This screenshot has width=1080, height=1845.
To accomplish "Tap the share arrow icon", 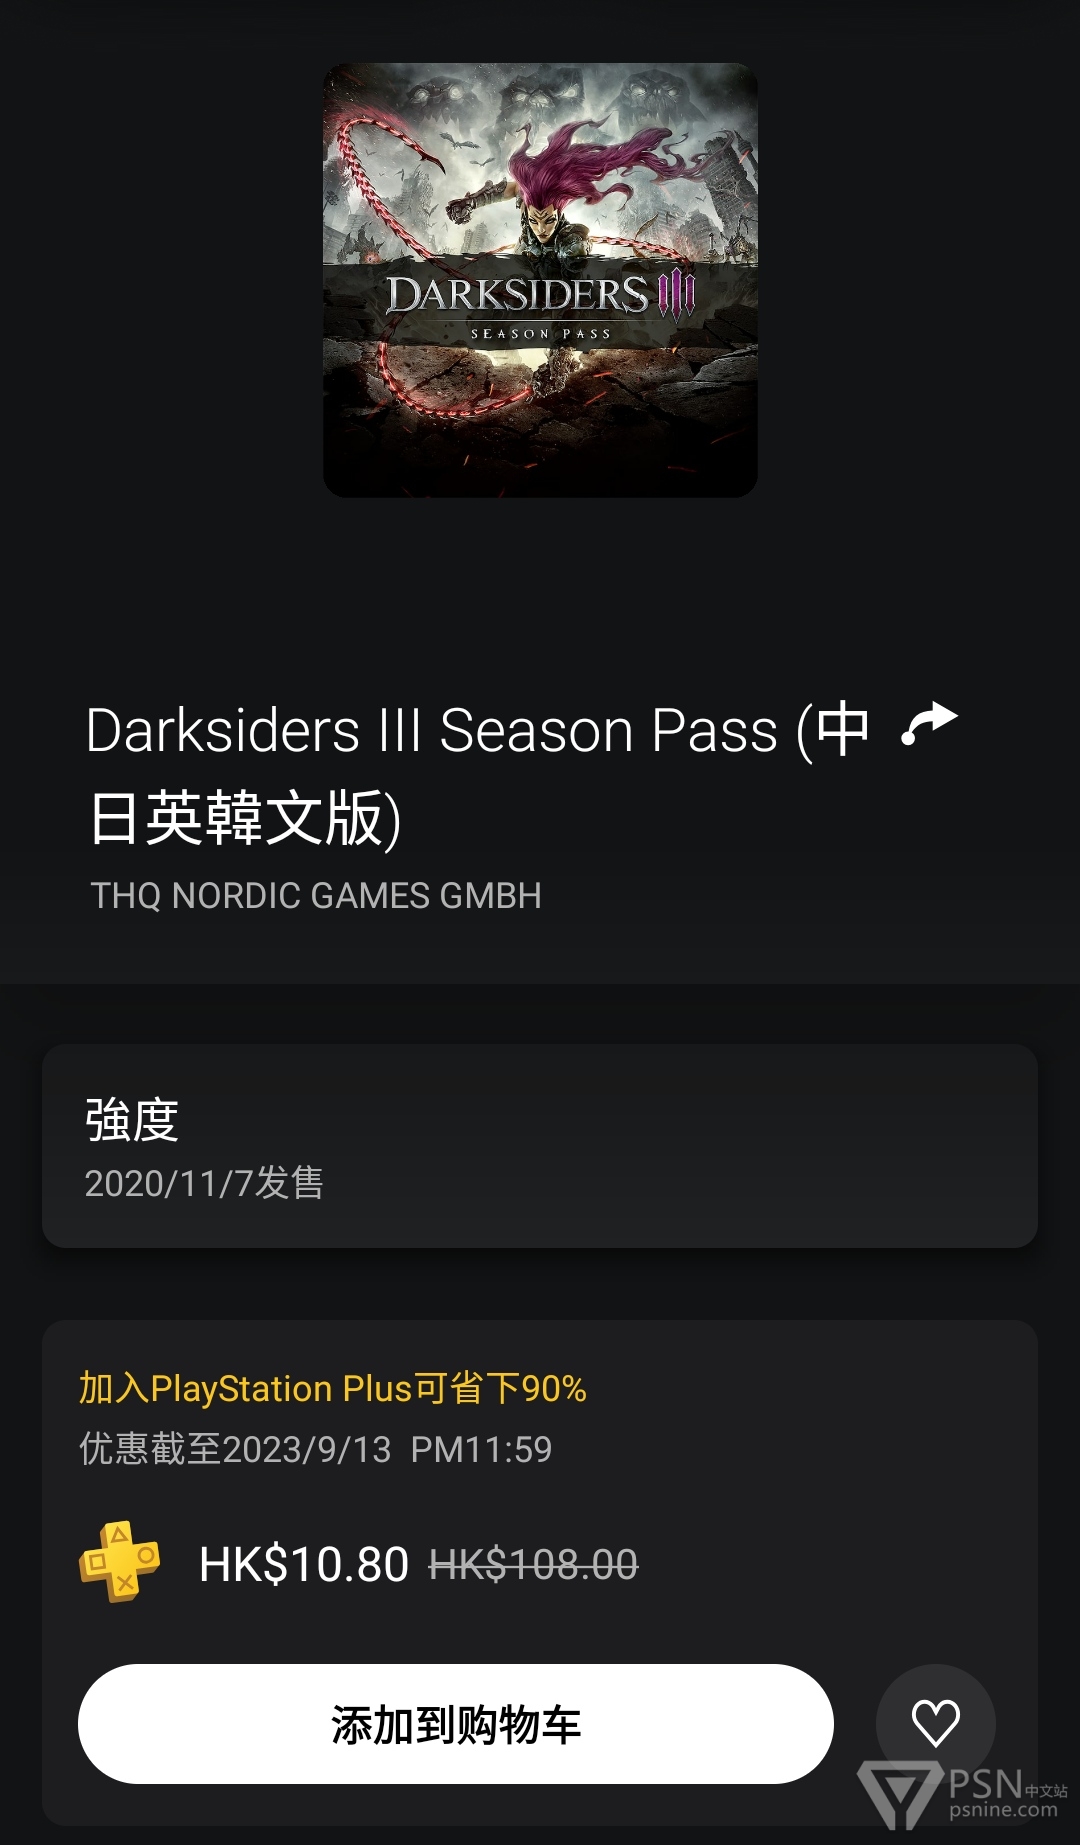I will click(929, 724).
